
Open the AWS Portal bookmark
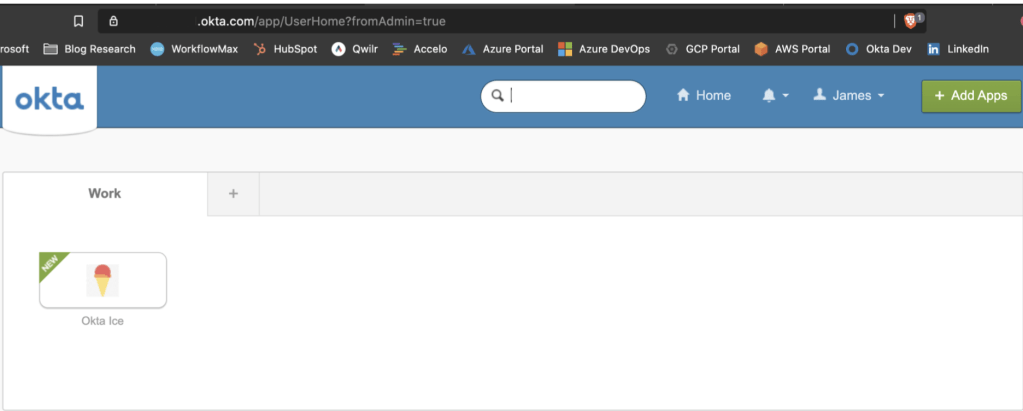coord(792,49)
